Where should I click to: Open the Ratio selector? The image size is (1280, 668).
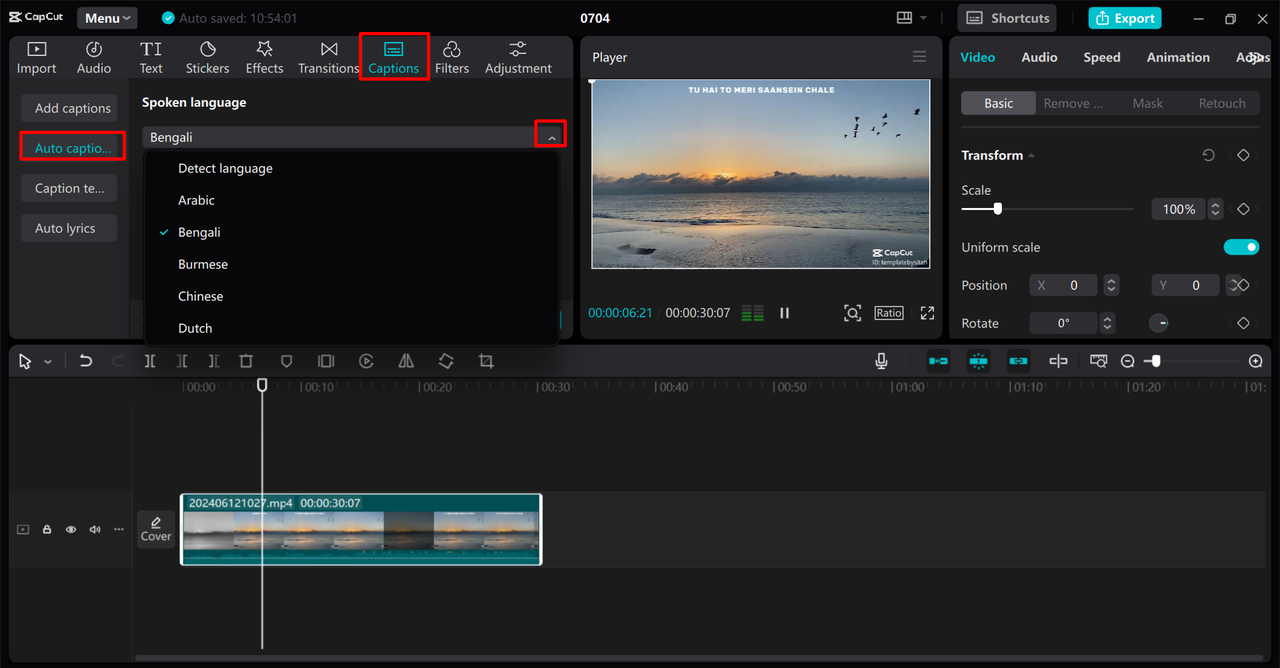[888, 313]
